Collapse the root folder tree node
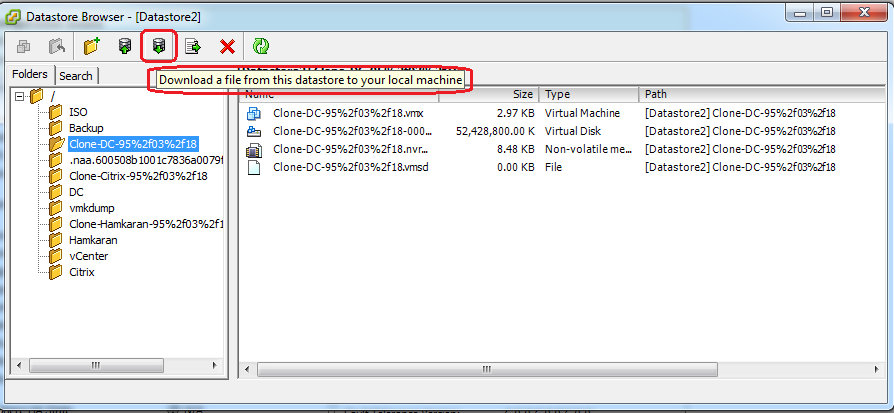894x413 pixels. [19, 96]
